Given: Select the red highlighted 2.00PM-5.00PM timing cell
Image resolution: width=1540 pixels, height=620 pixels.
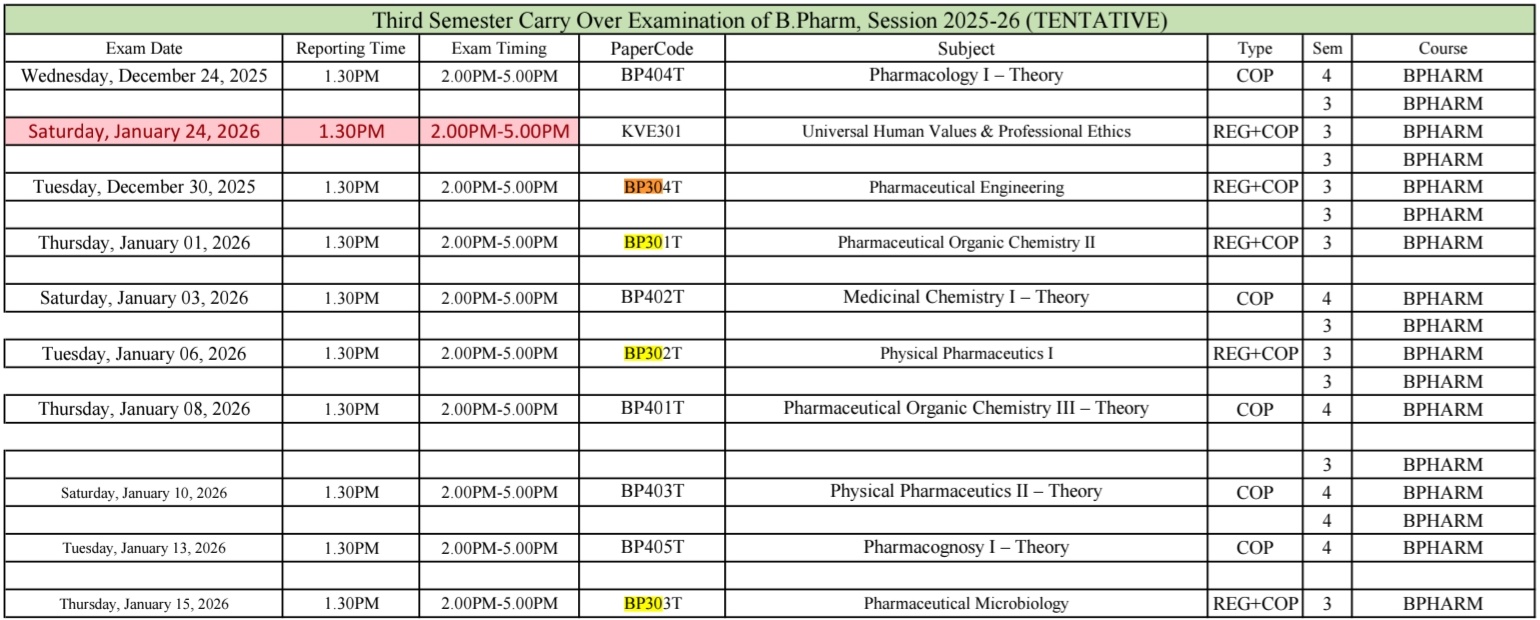Looking at the screenshot, I should coord(499,131).
